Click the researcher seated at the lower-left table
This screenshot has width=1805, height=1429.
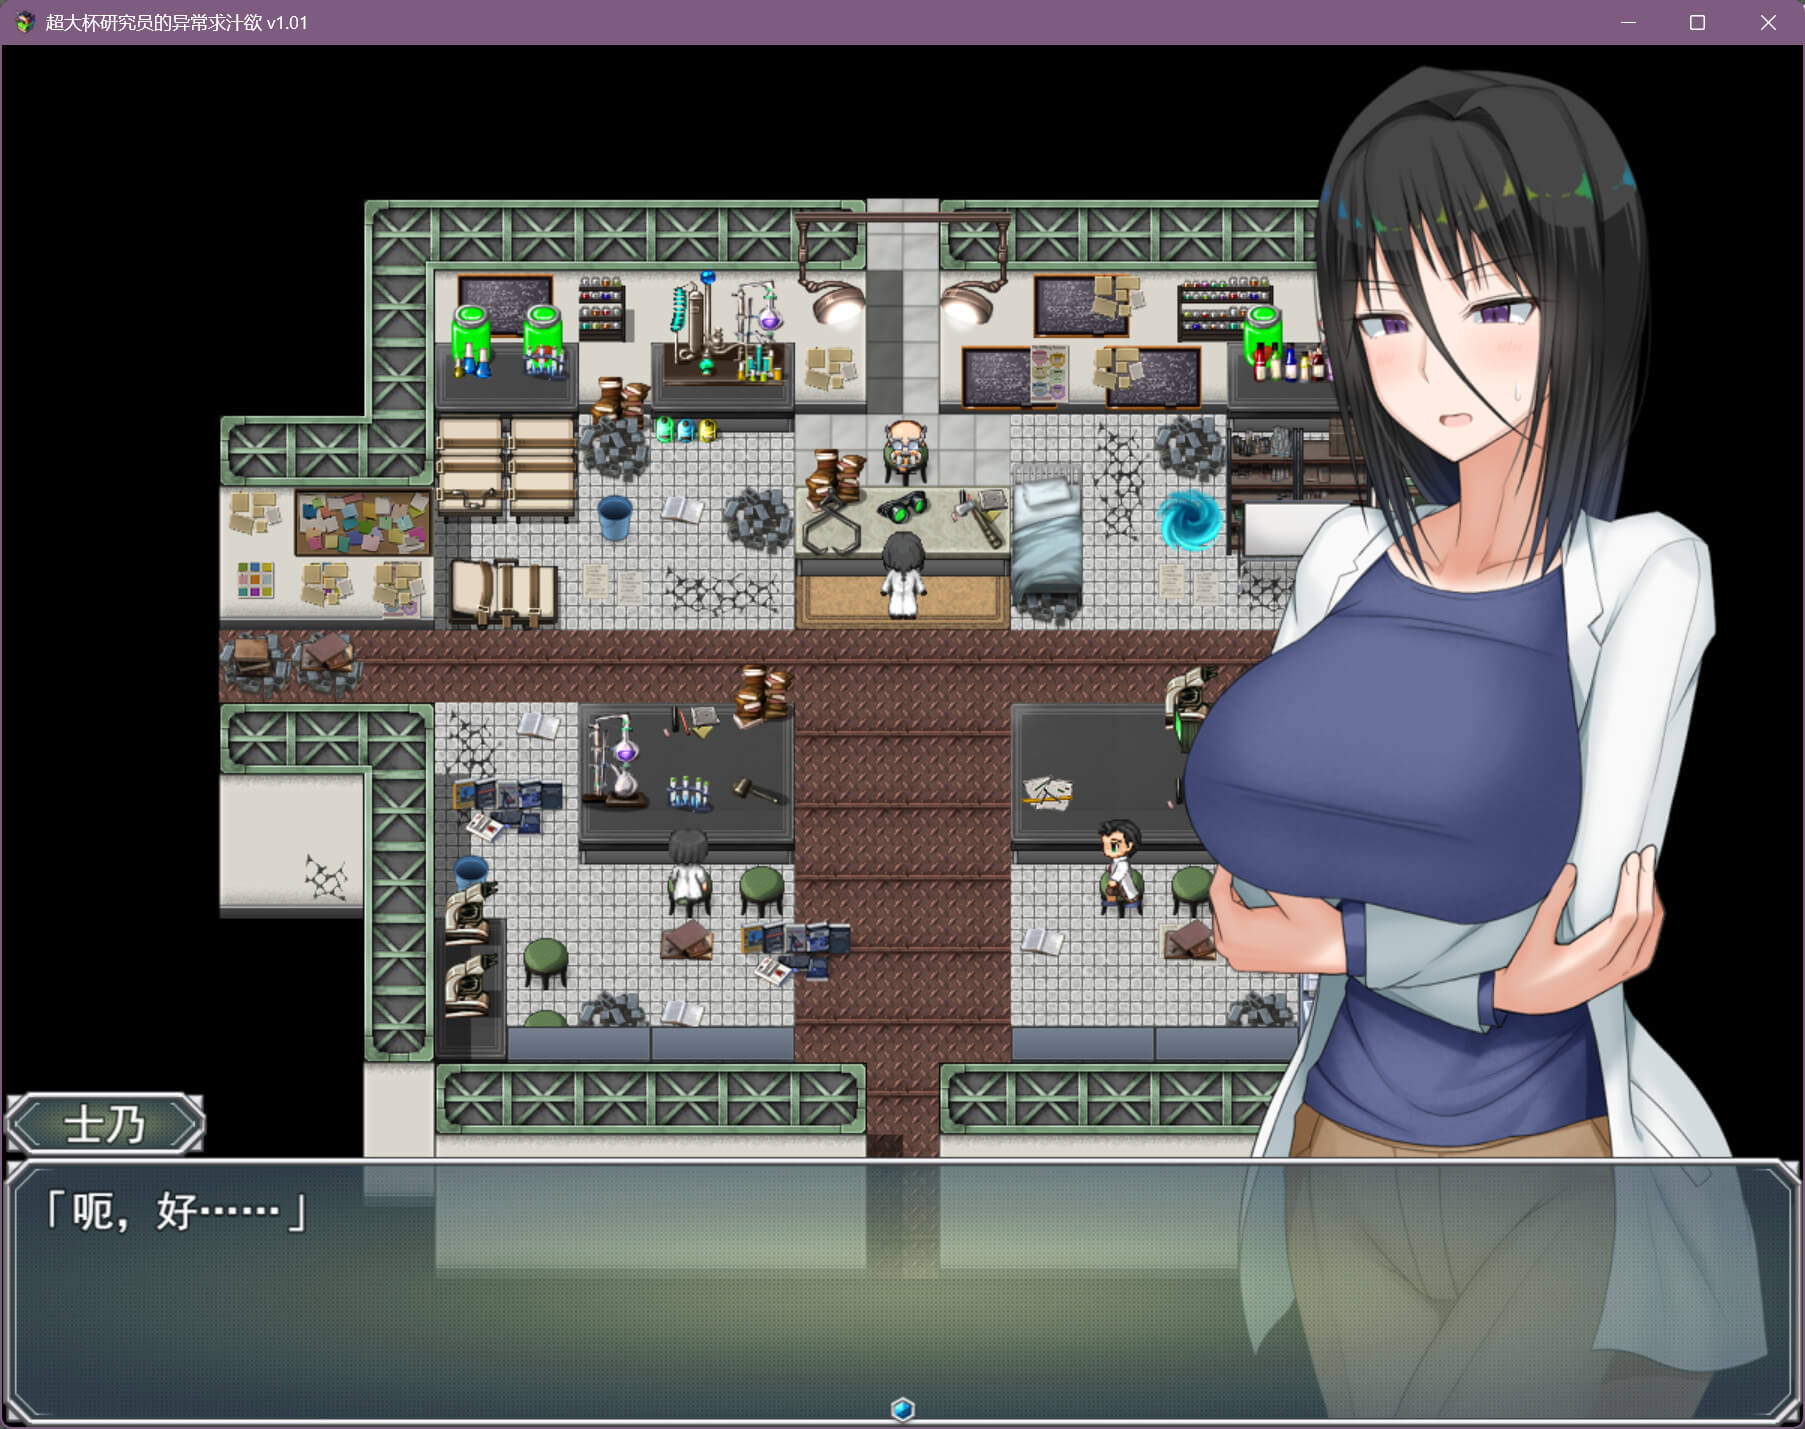click(688, 868)
